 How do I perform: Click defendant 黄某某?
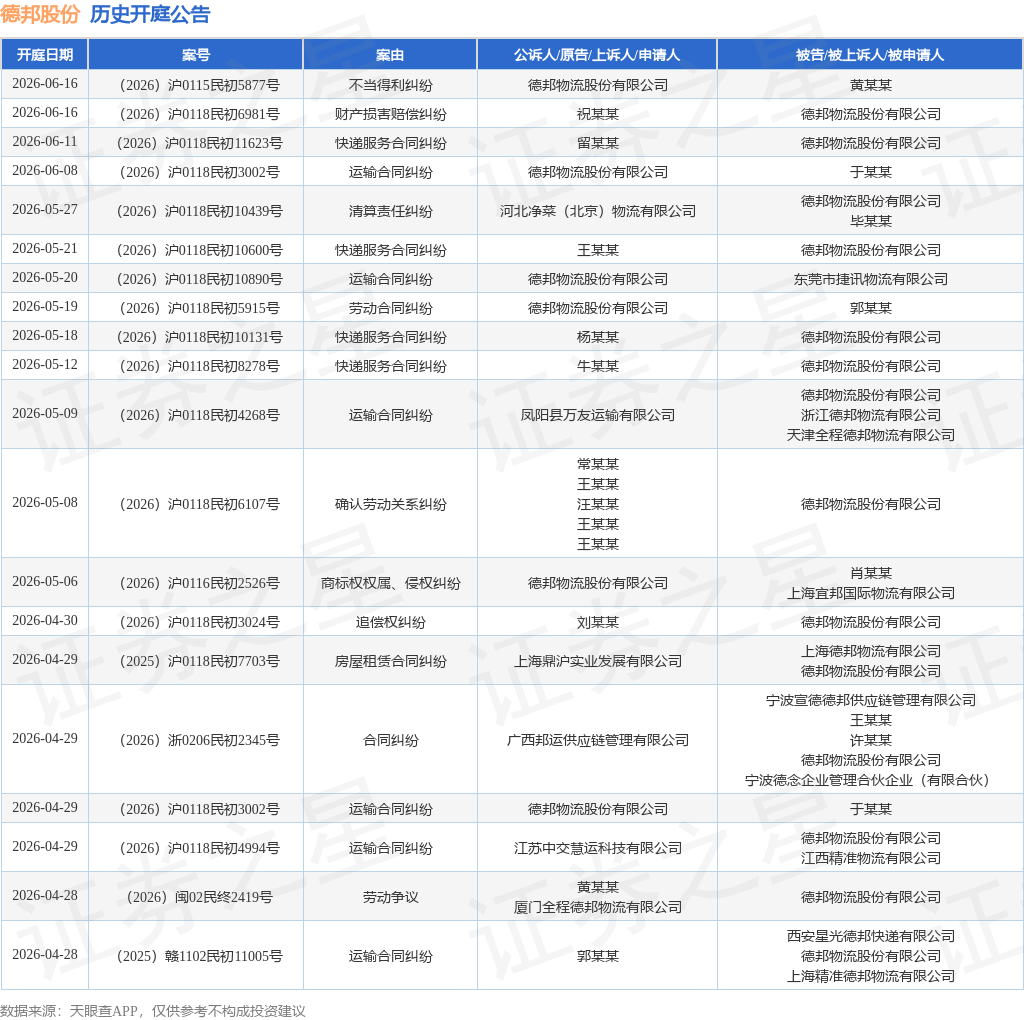[871, 85]
